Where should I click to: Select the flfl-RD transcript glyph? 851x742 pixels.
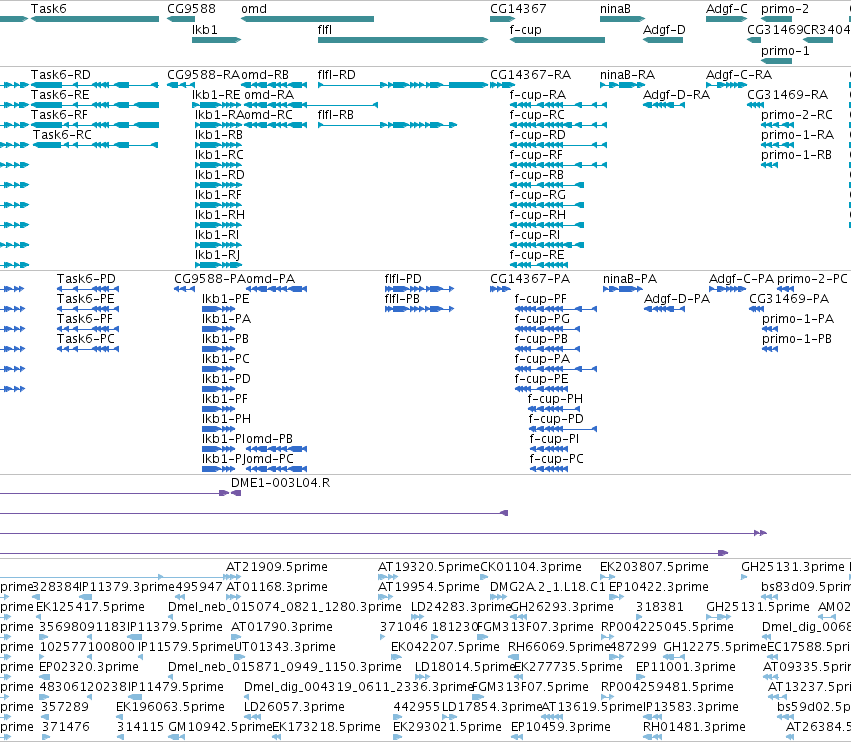tap(403, 85)
